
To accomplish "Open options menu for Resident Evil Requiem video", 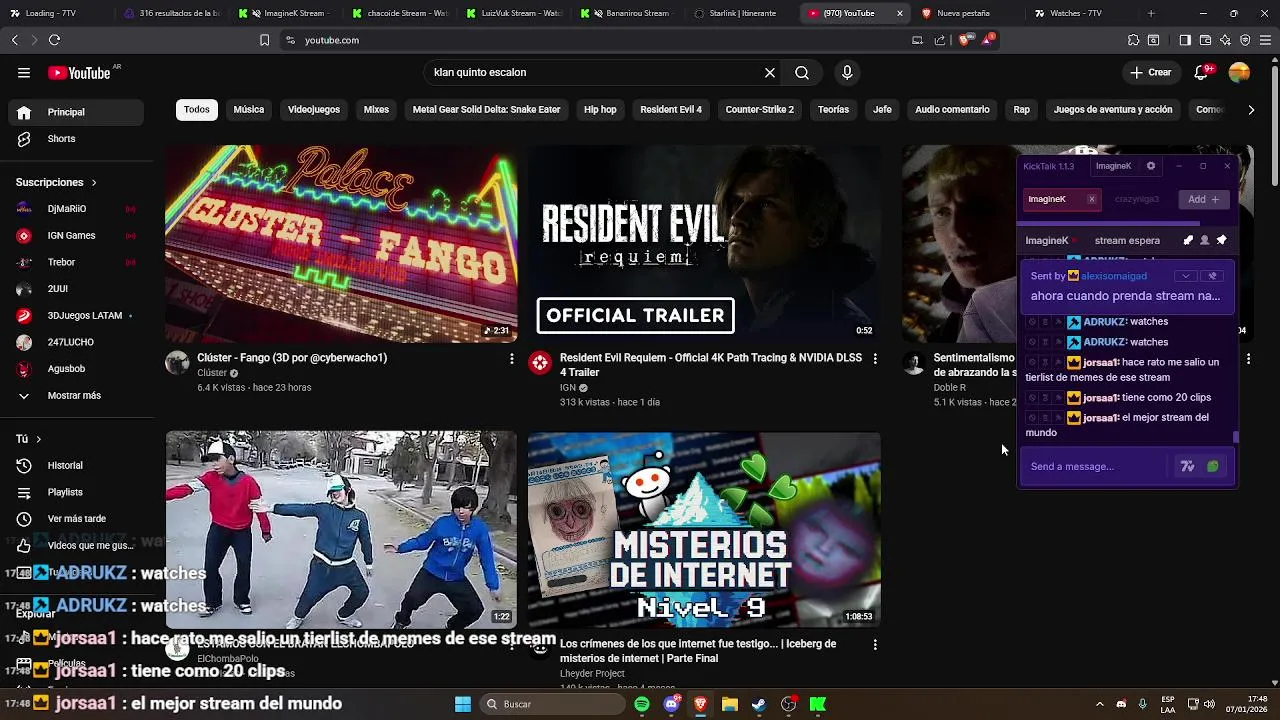I will [875, 358].
